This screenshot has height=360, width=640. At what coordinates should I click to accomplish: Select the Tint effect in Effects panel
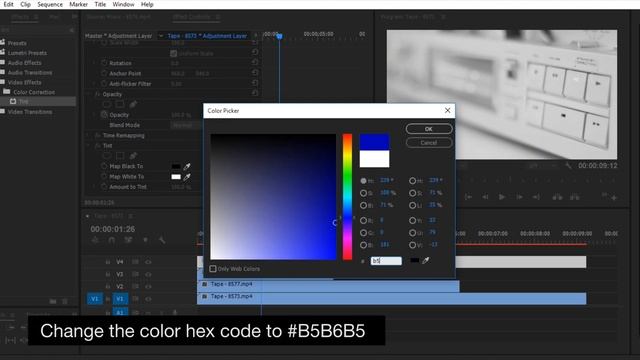click(23, 101)
